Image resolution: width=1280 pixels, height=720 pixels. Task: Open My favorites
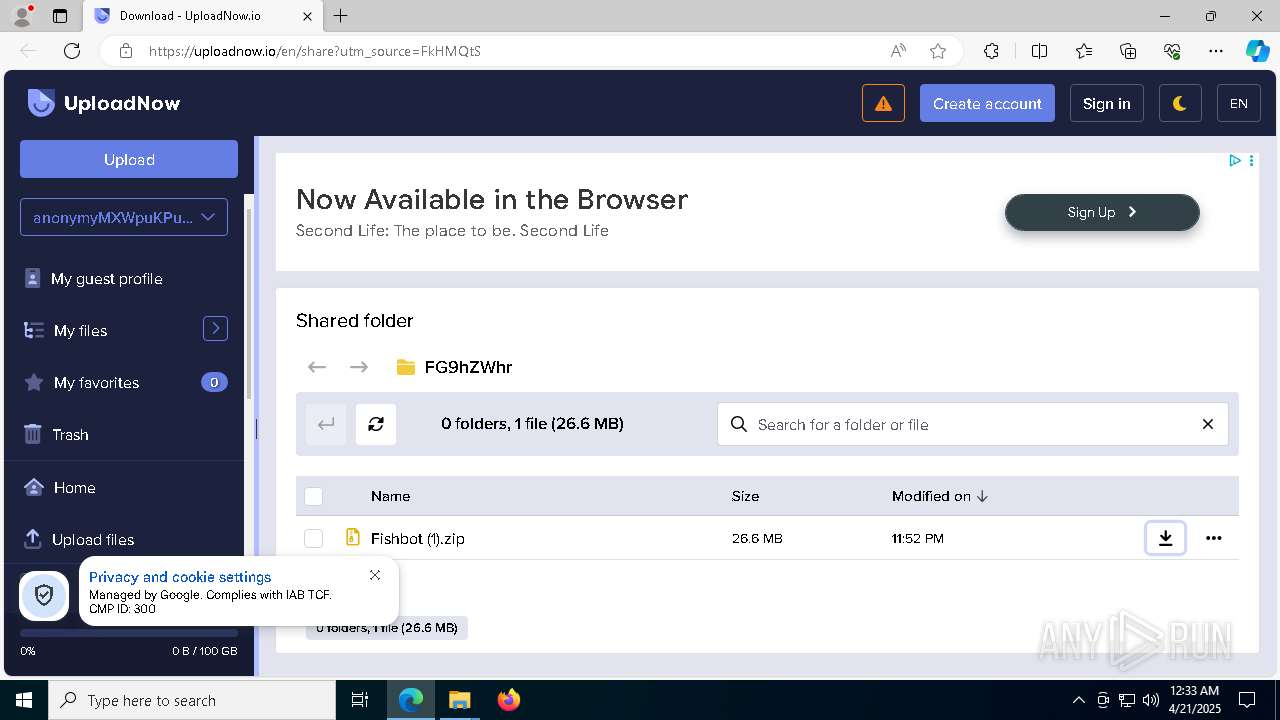(x=96, y=383)
